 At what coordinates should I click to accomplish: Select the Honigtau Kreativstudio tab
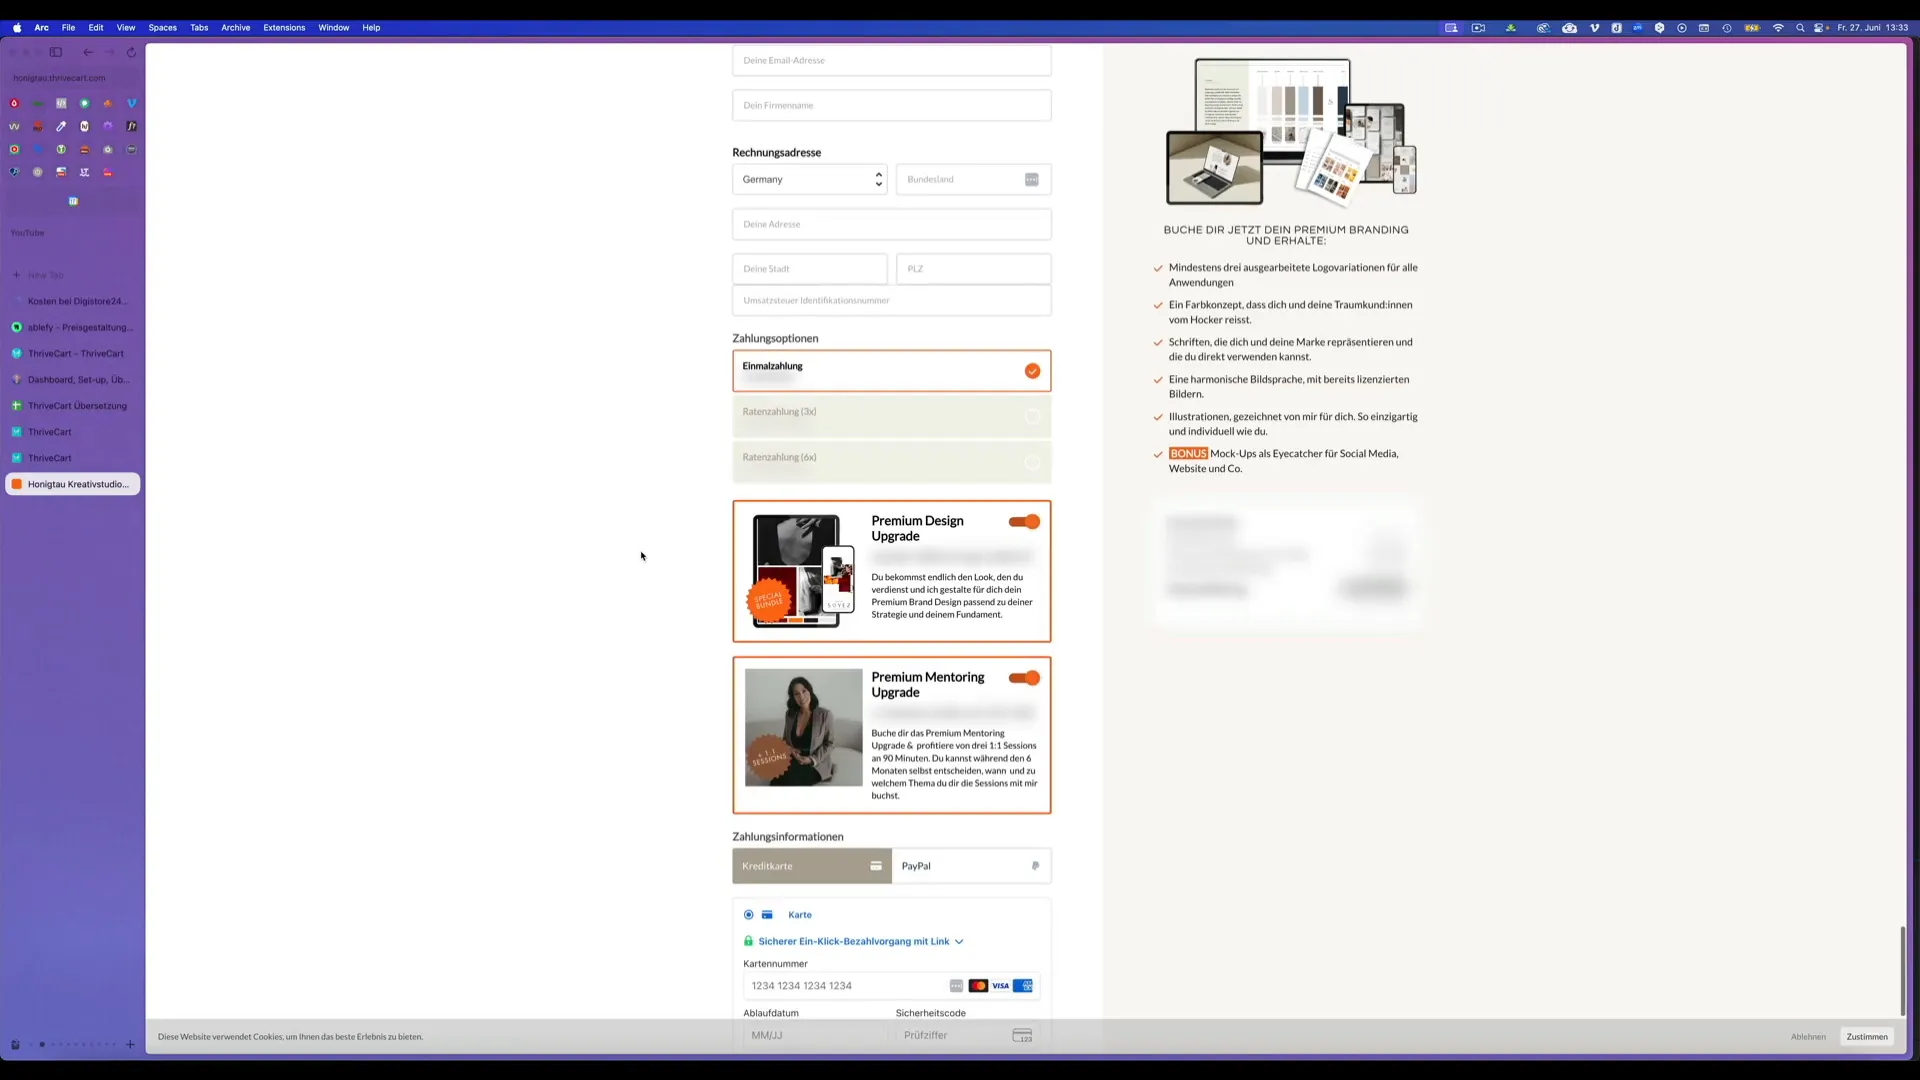(72, 484)
